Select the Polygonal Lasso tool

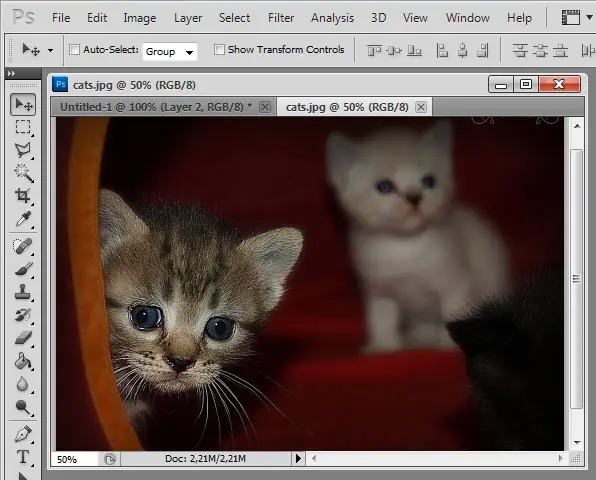(x=23, y=150)
